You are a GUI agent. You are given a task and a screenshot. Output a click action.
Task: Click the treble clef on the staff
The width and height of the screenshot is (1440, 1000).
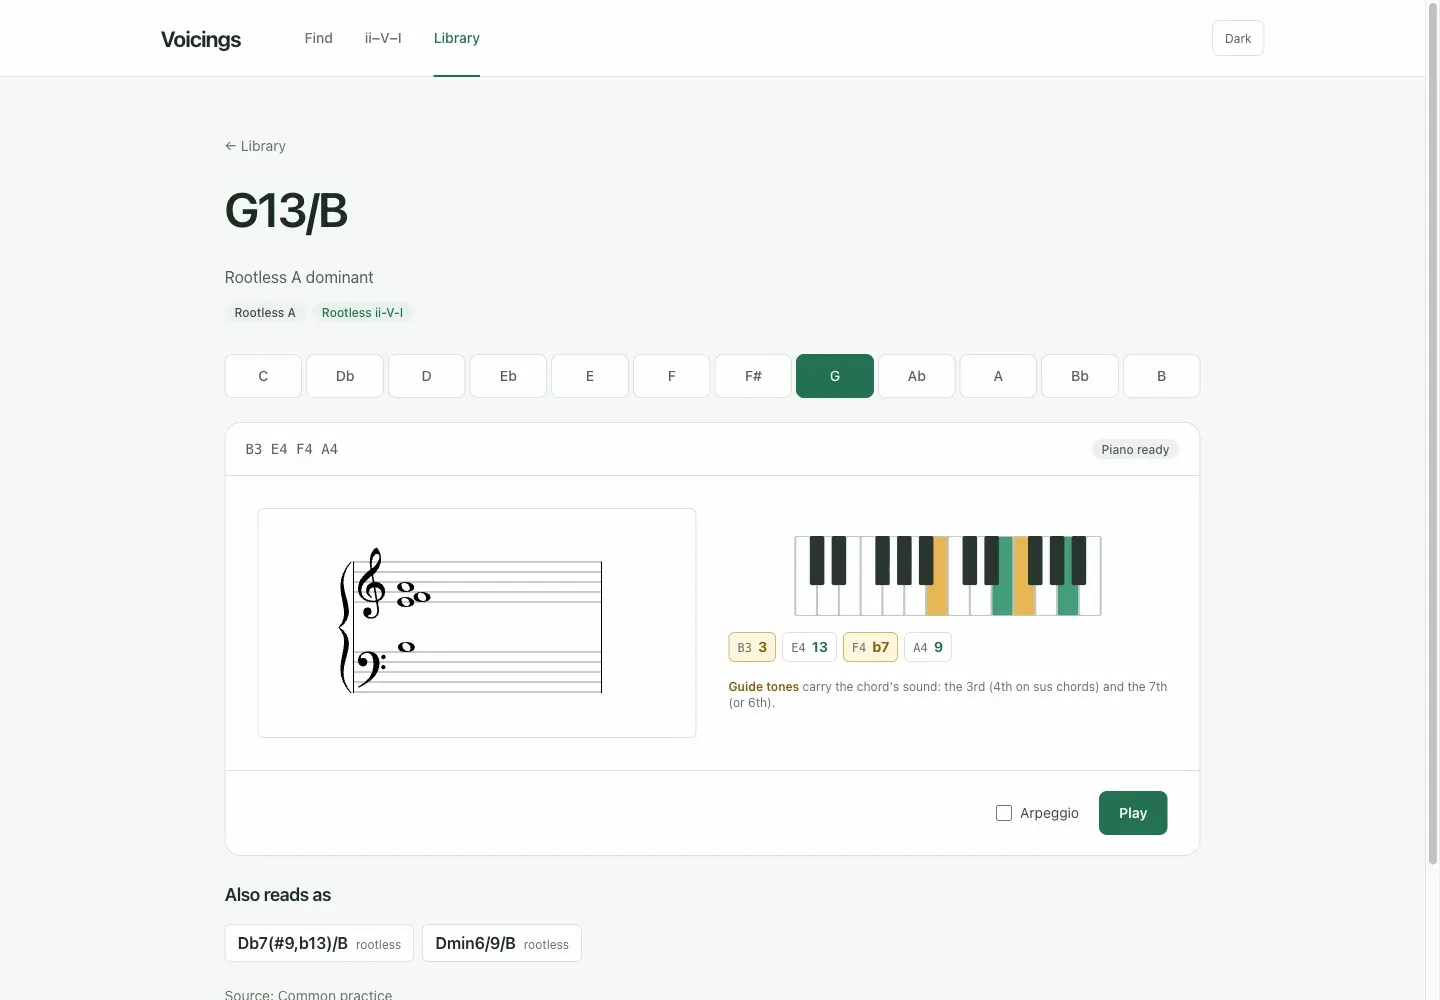coord(371,584)
